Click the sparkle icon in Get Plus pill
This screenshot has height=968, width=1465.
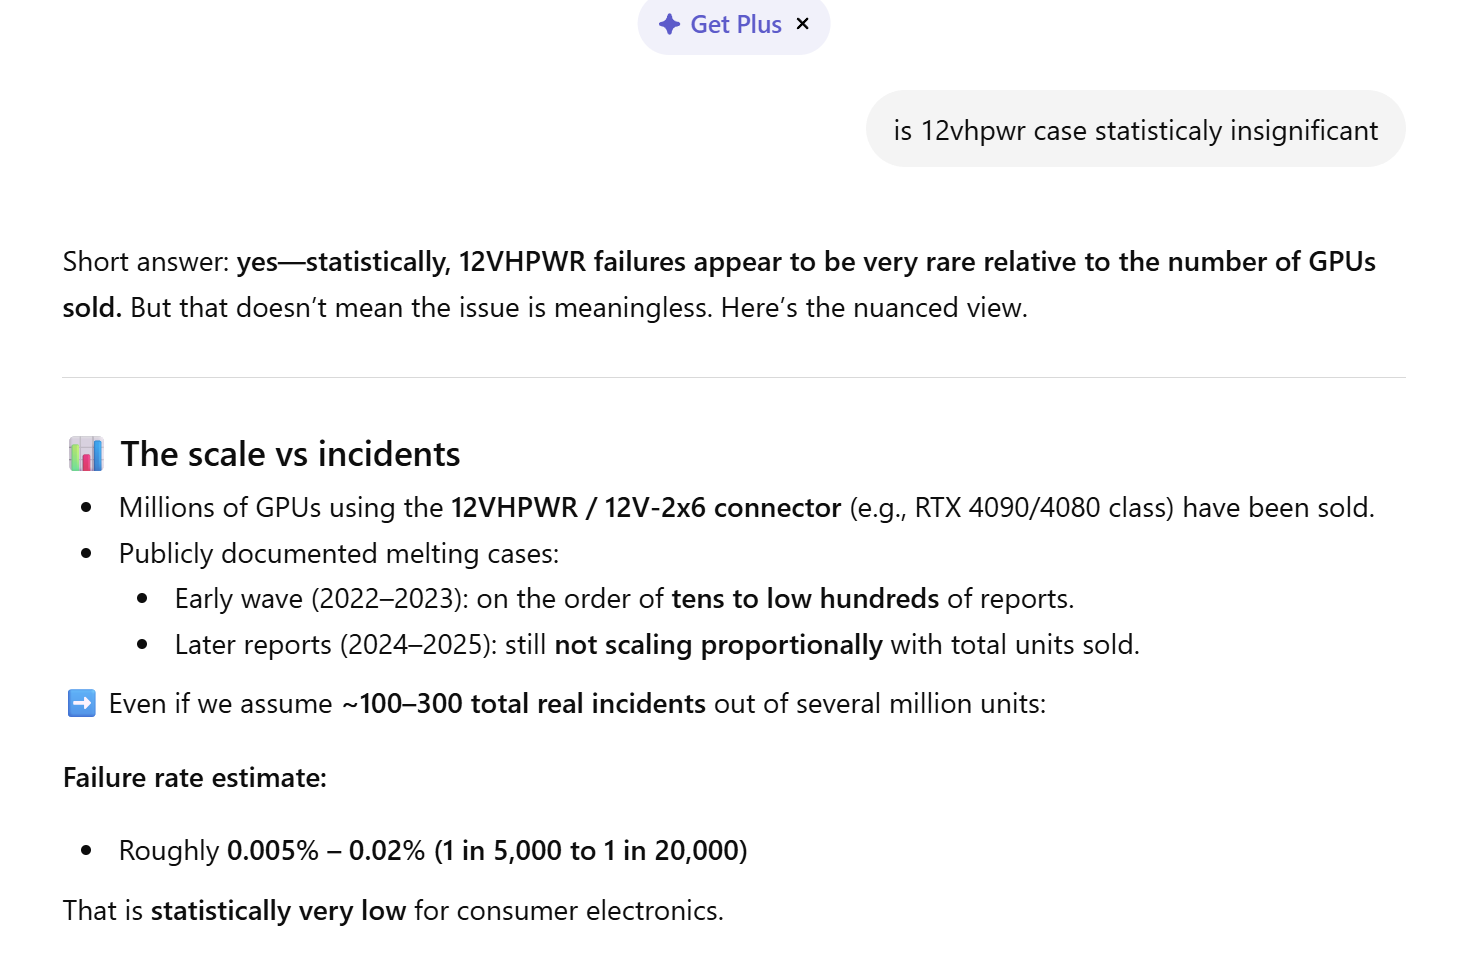point(669,24)
